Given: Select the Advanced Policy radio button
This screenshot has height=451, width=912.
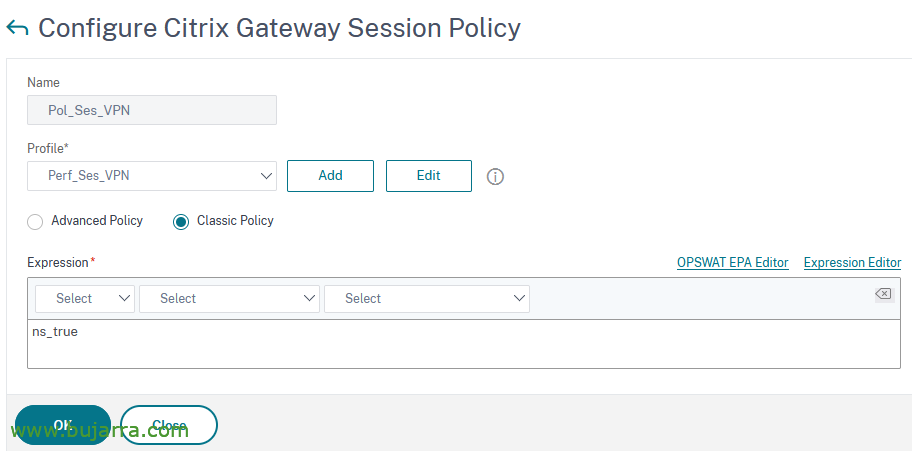Looking at the screenshot, I should click(x=35, y=222).
